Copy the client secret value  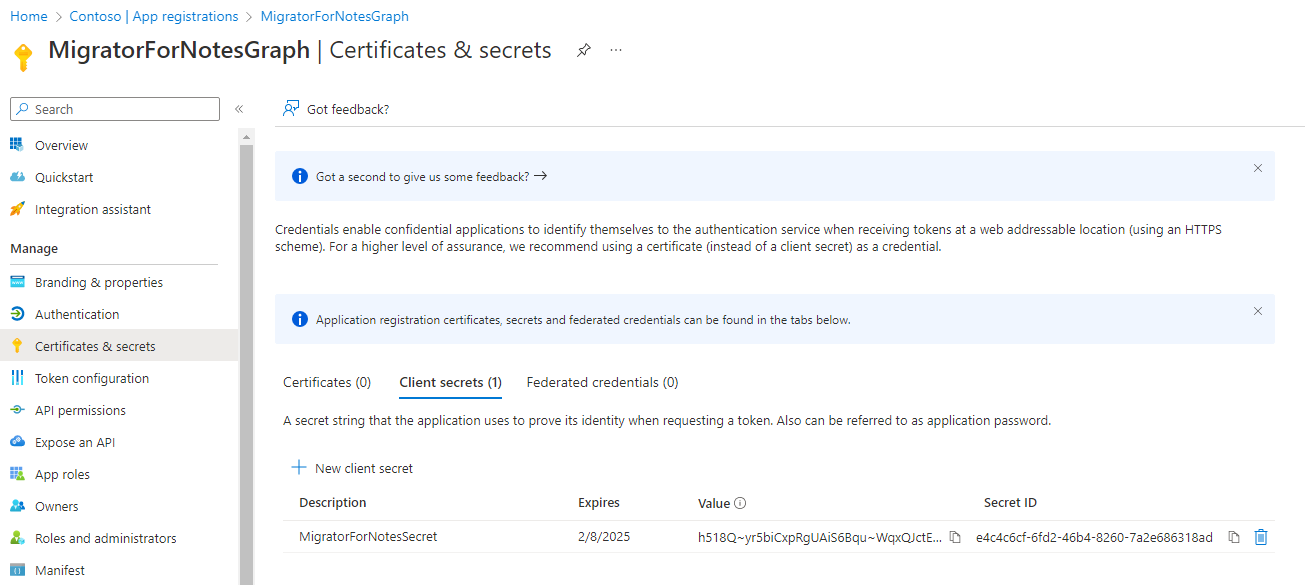[x=955, y=537]
